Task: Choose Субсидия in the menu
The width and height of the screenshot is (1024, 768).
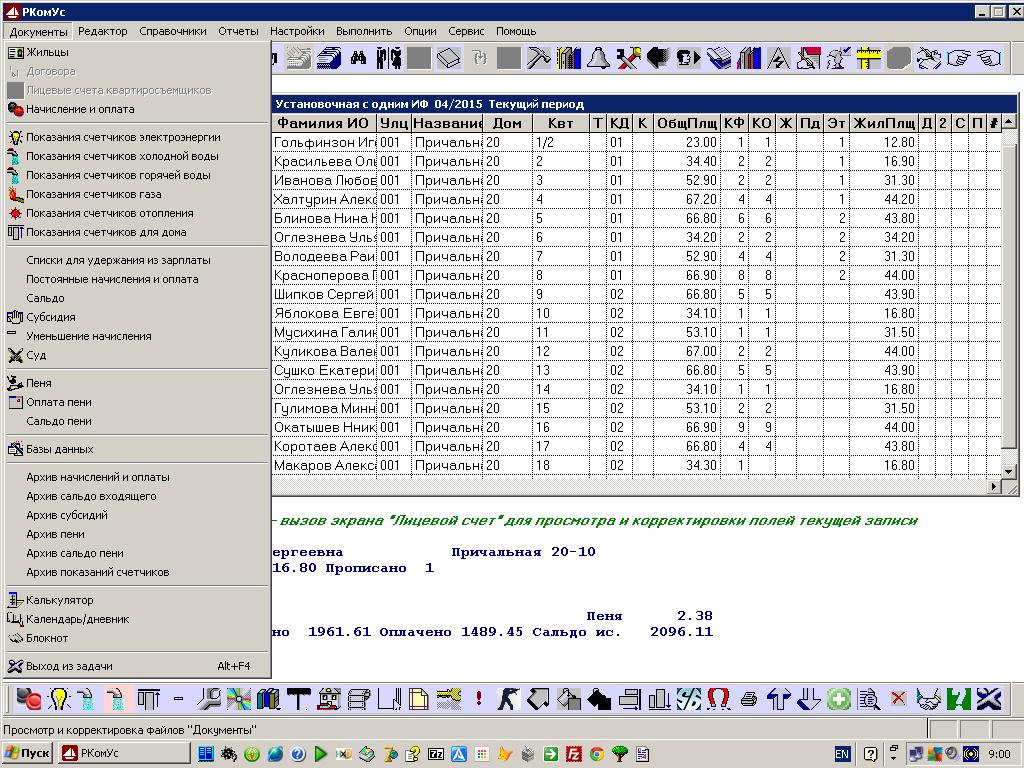Action: 50,317
